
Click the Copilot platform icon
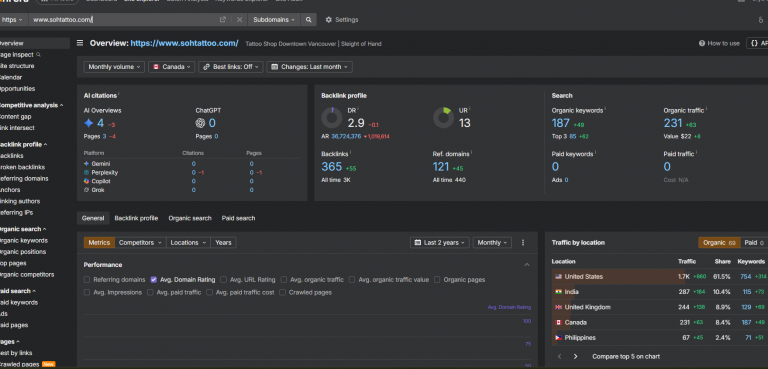86,181
